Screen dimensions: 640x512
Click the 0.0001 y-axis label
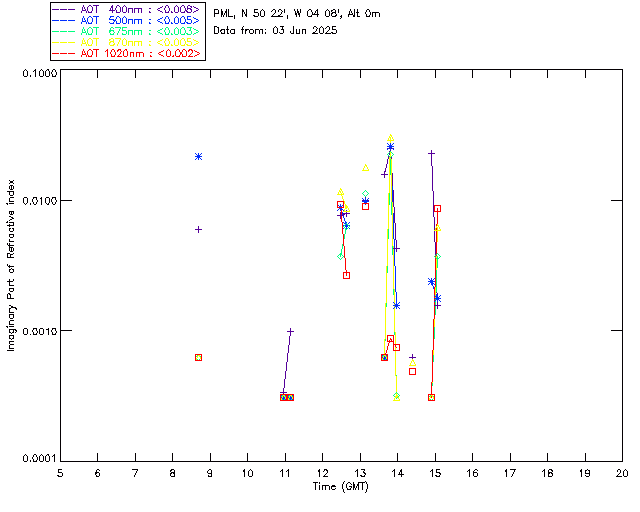pyautogui.click(x=40, y=459)
